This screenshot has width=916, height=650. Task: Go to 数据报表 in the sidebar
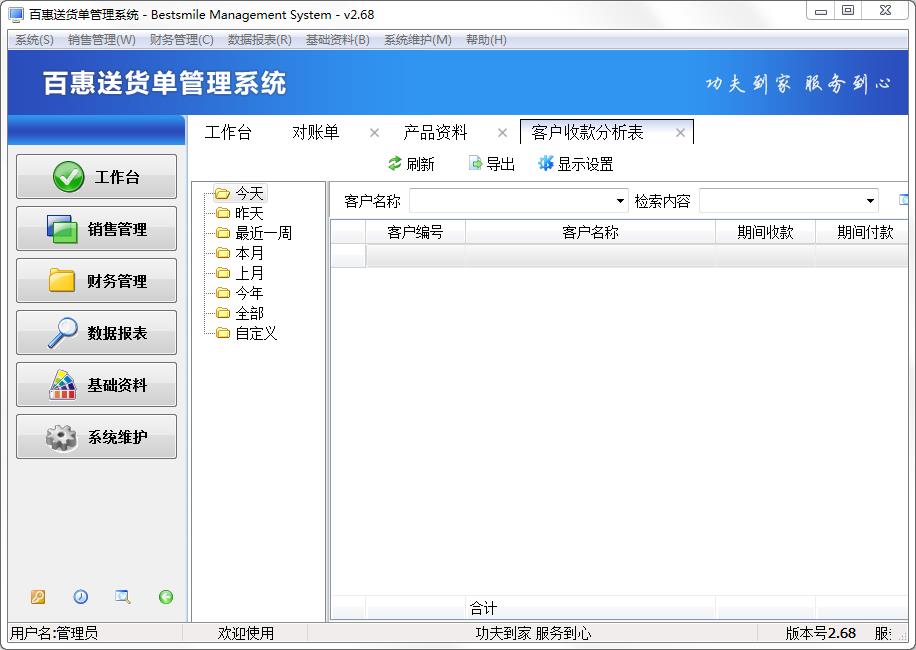click(97, 333)
